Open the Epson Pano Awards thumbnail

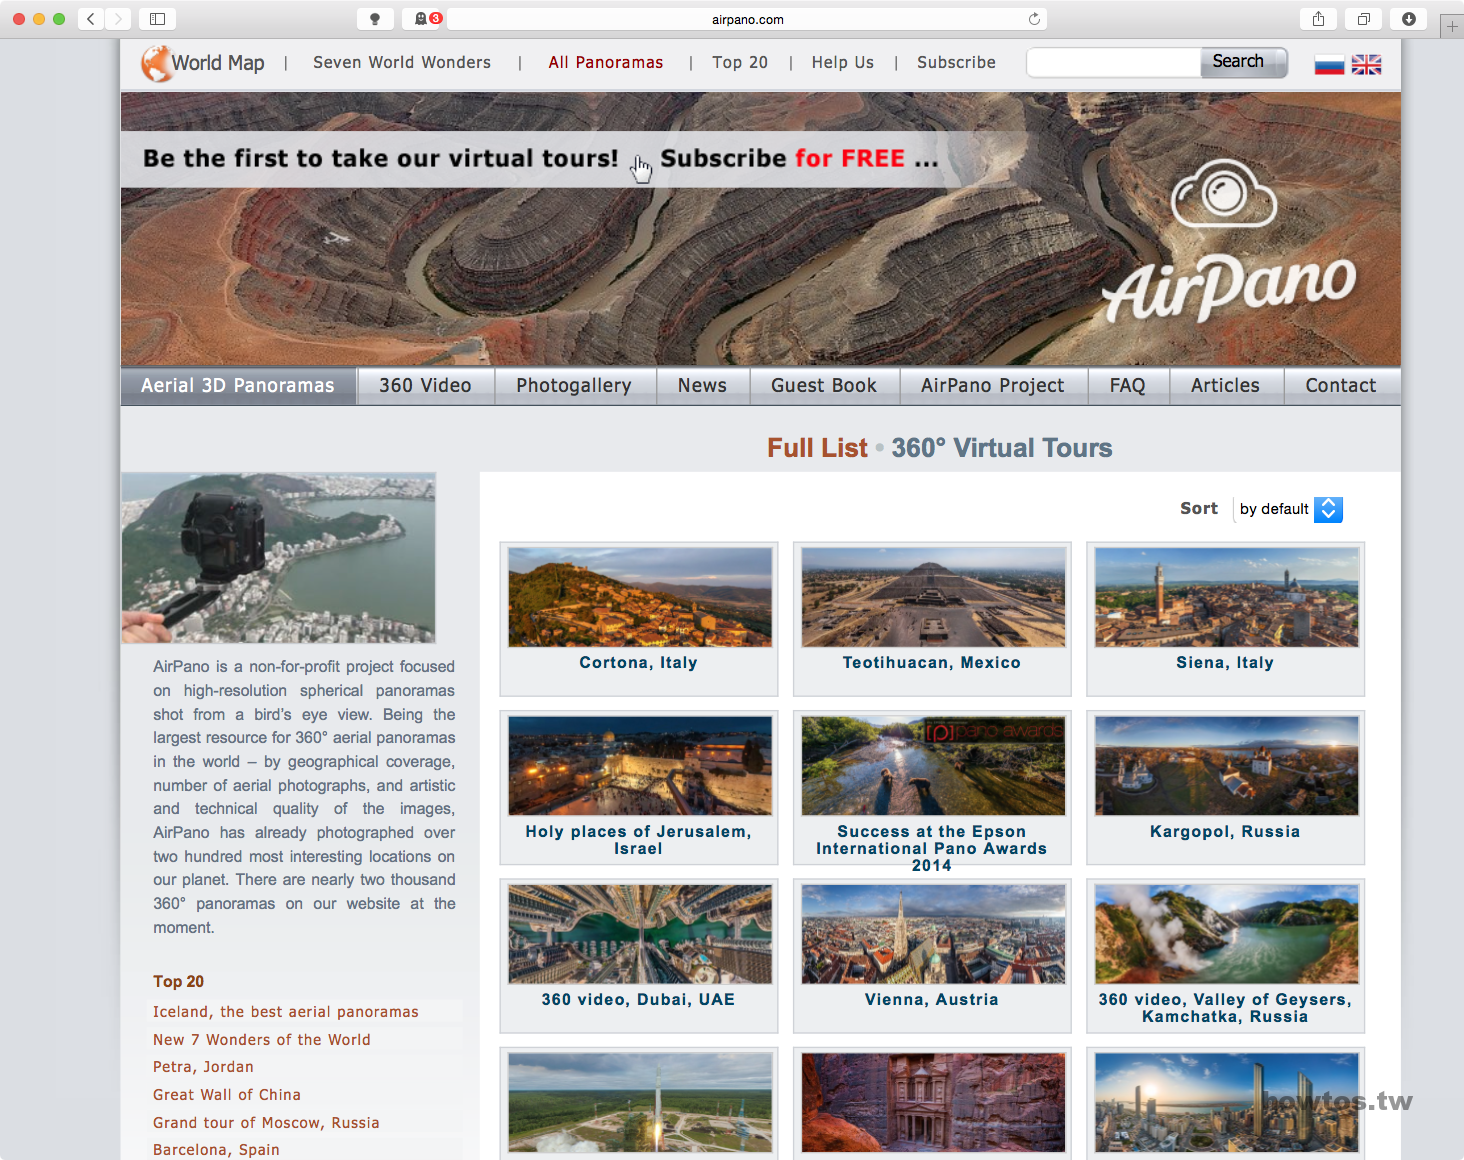click(933, 766)
